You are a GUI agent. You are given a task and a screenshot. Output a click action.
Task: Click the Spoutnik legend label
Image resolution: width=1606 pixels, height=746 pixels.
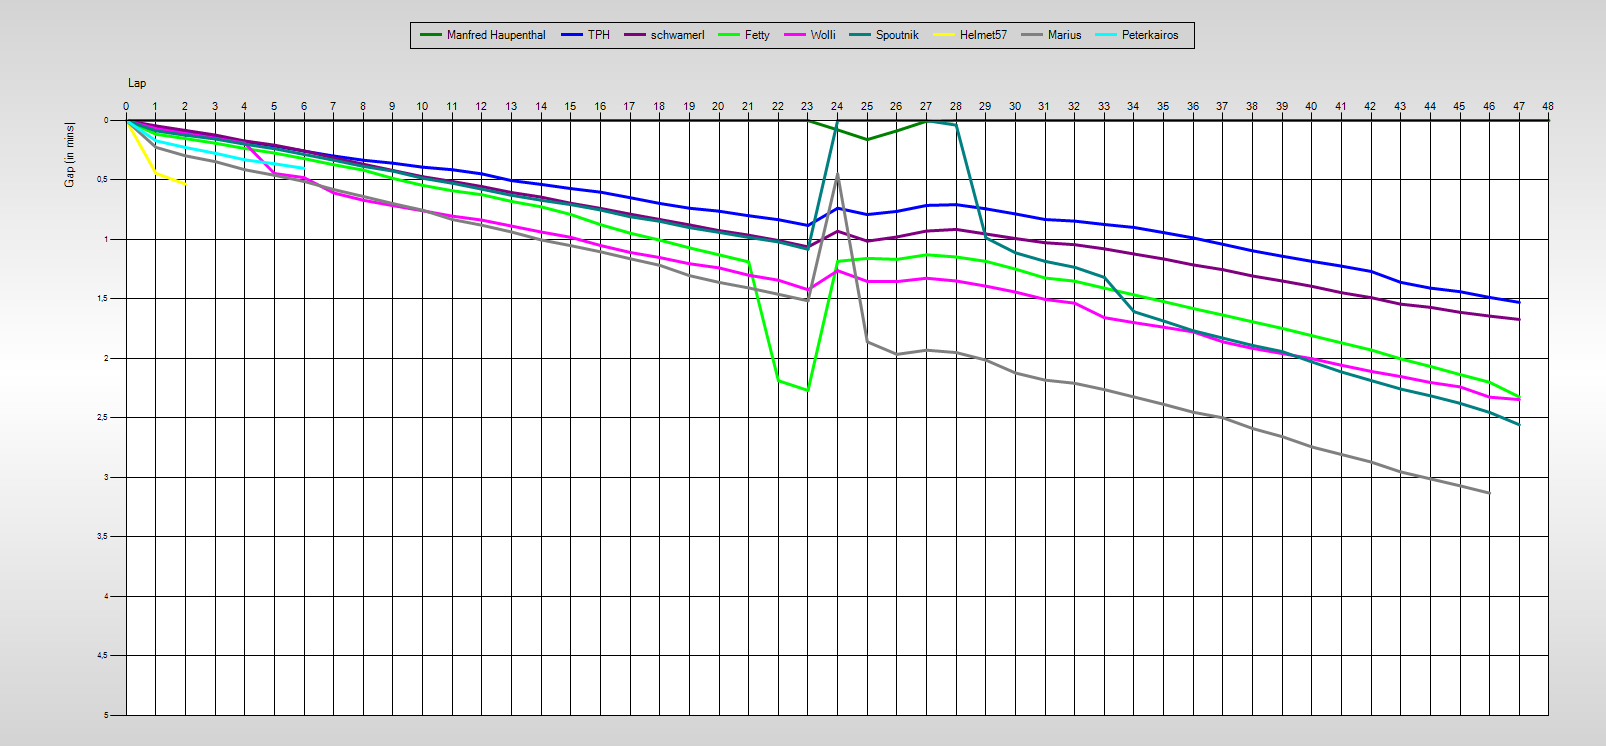(897, 35)
